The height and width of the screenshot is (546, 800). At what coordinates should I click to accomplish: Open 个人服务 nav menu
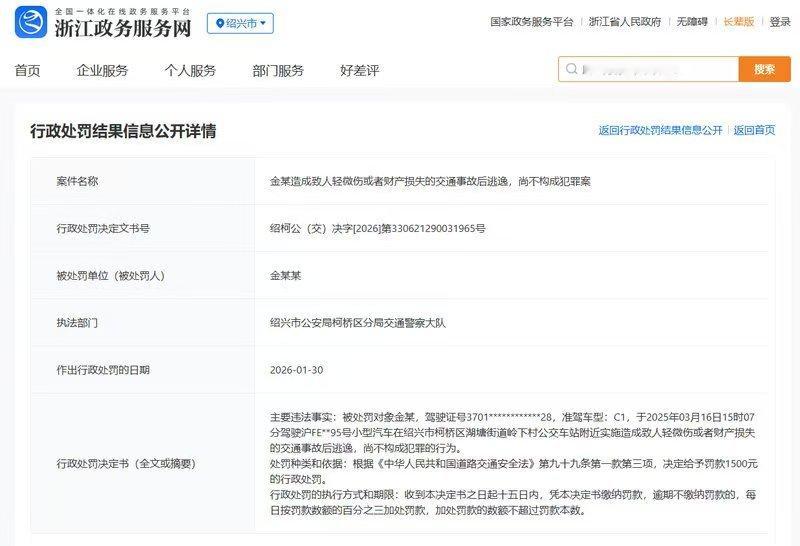[x=190, y=70]
